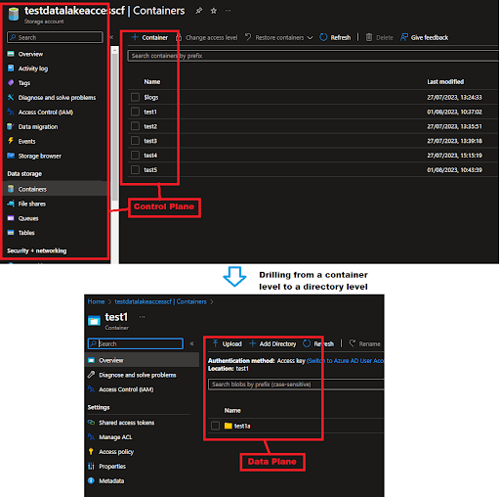Add a new Container
This screenshot has height=497, width=500.
(150, 37)
